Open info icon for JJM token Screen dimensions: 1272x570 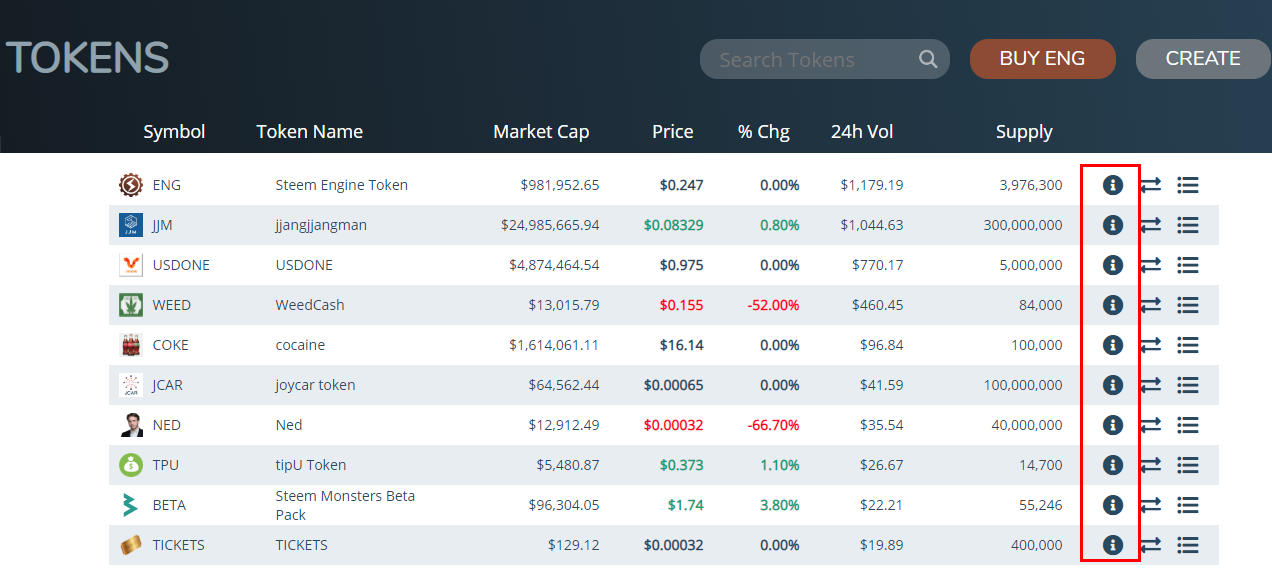1112,225
